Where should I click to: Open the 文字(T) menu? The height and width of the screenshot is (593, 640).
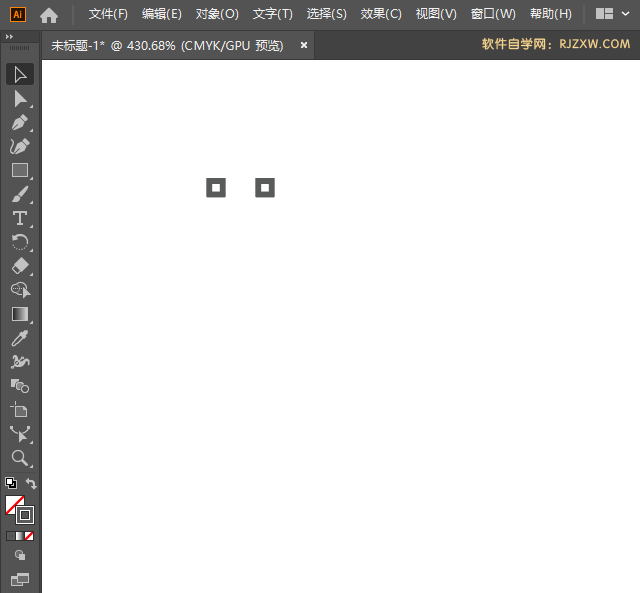(x=273, y=14)
